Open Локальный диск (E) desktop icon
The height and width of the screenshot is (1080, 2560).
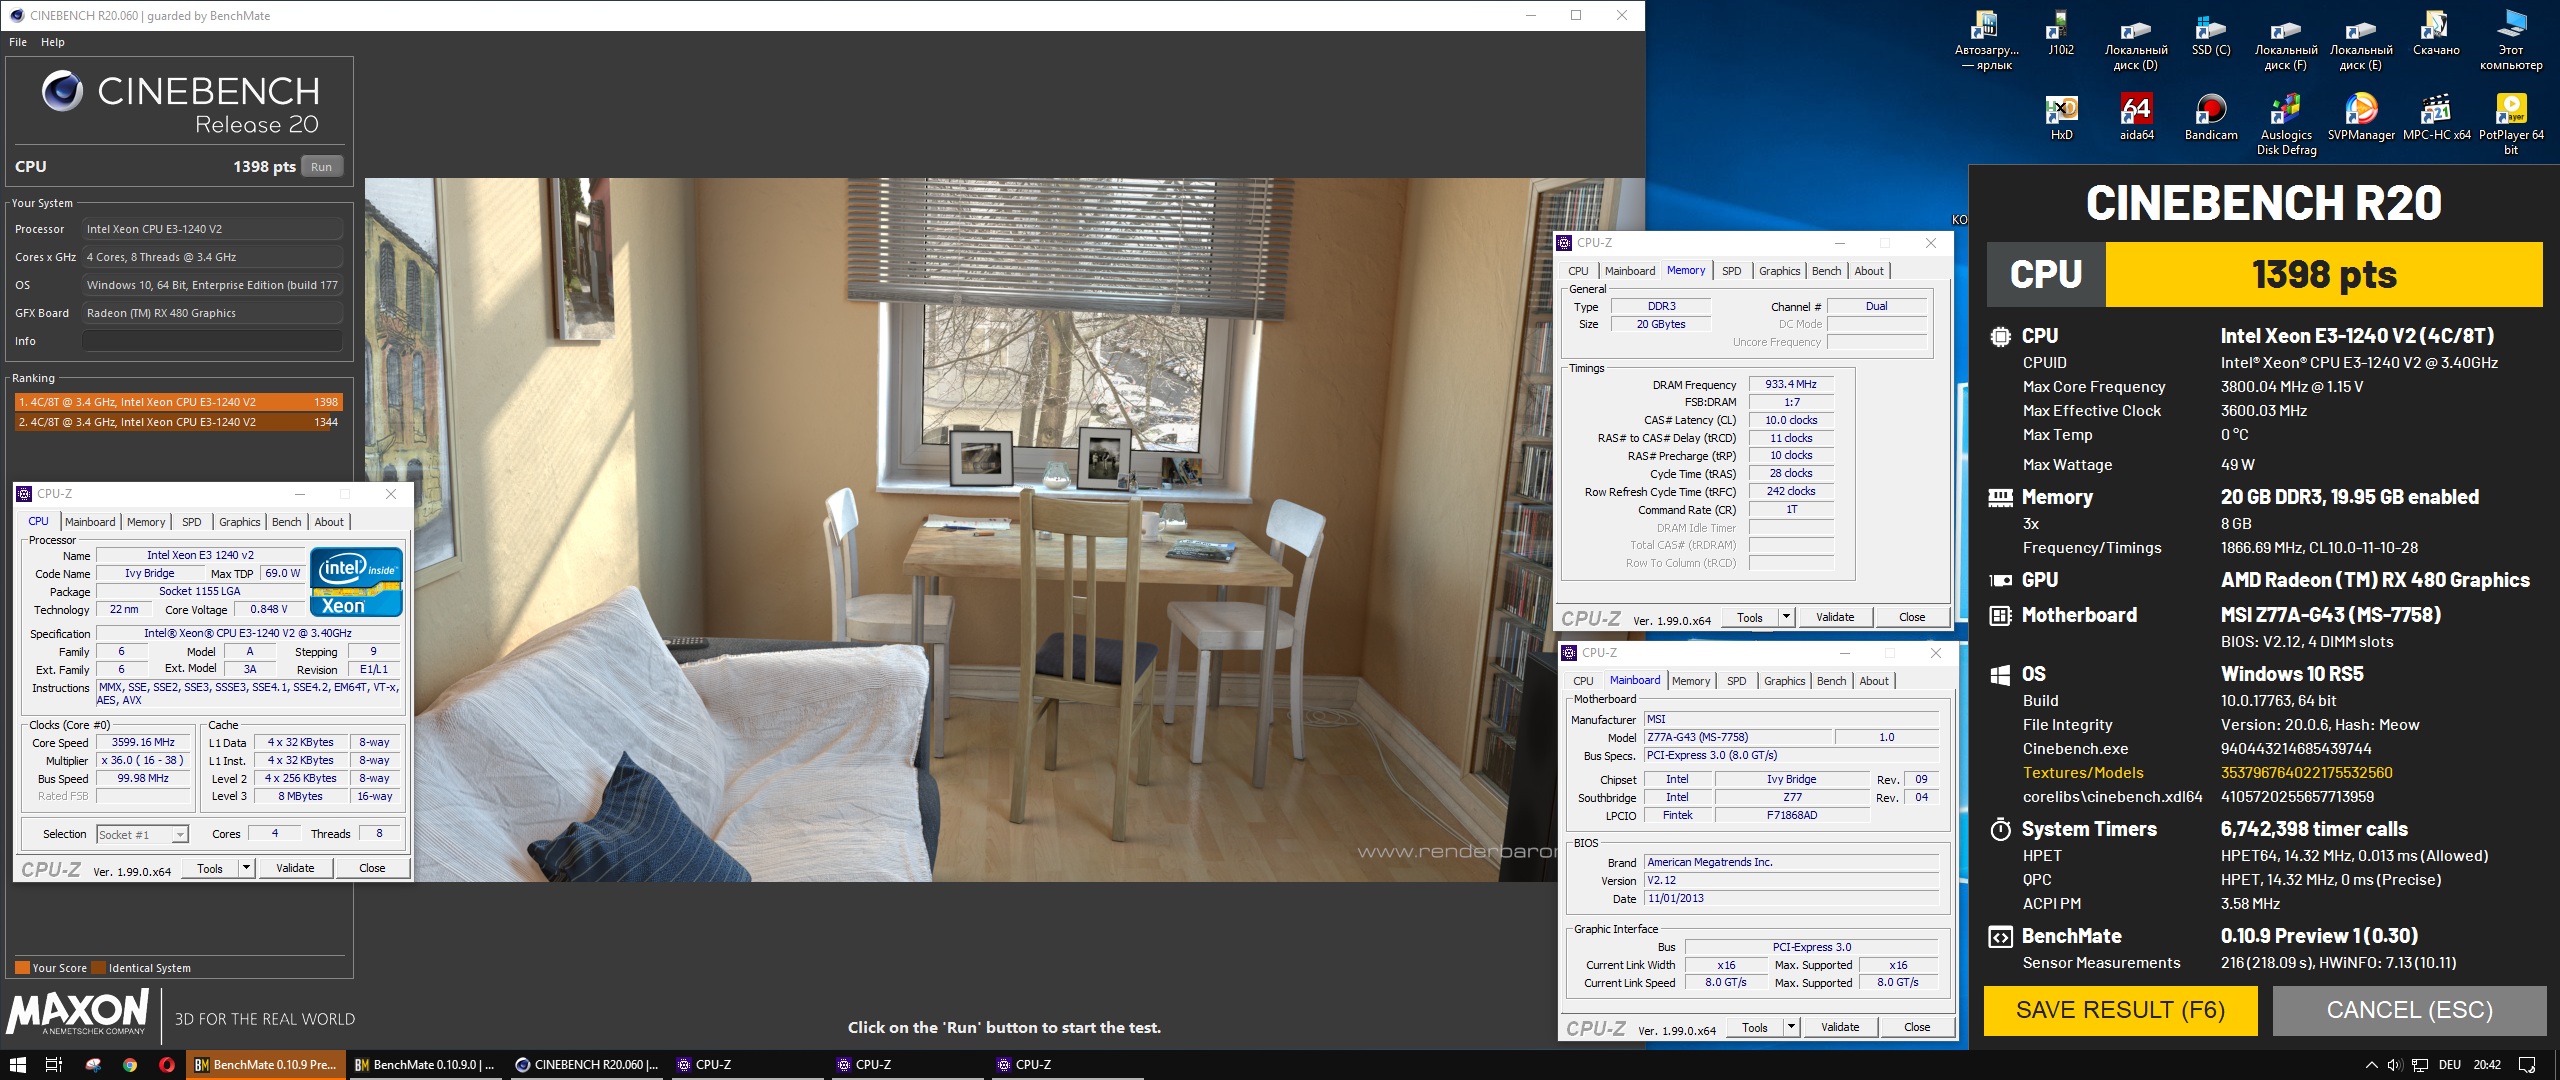2361,40
